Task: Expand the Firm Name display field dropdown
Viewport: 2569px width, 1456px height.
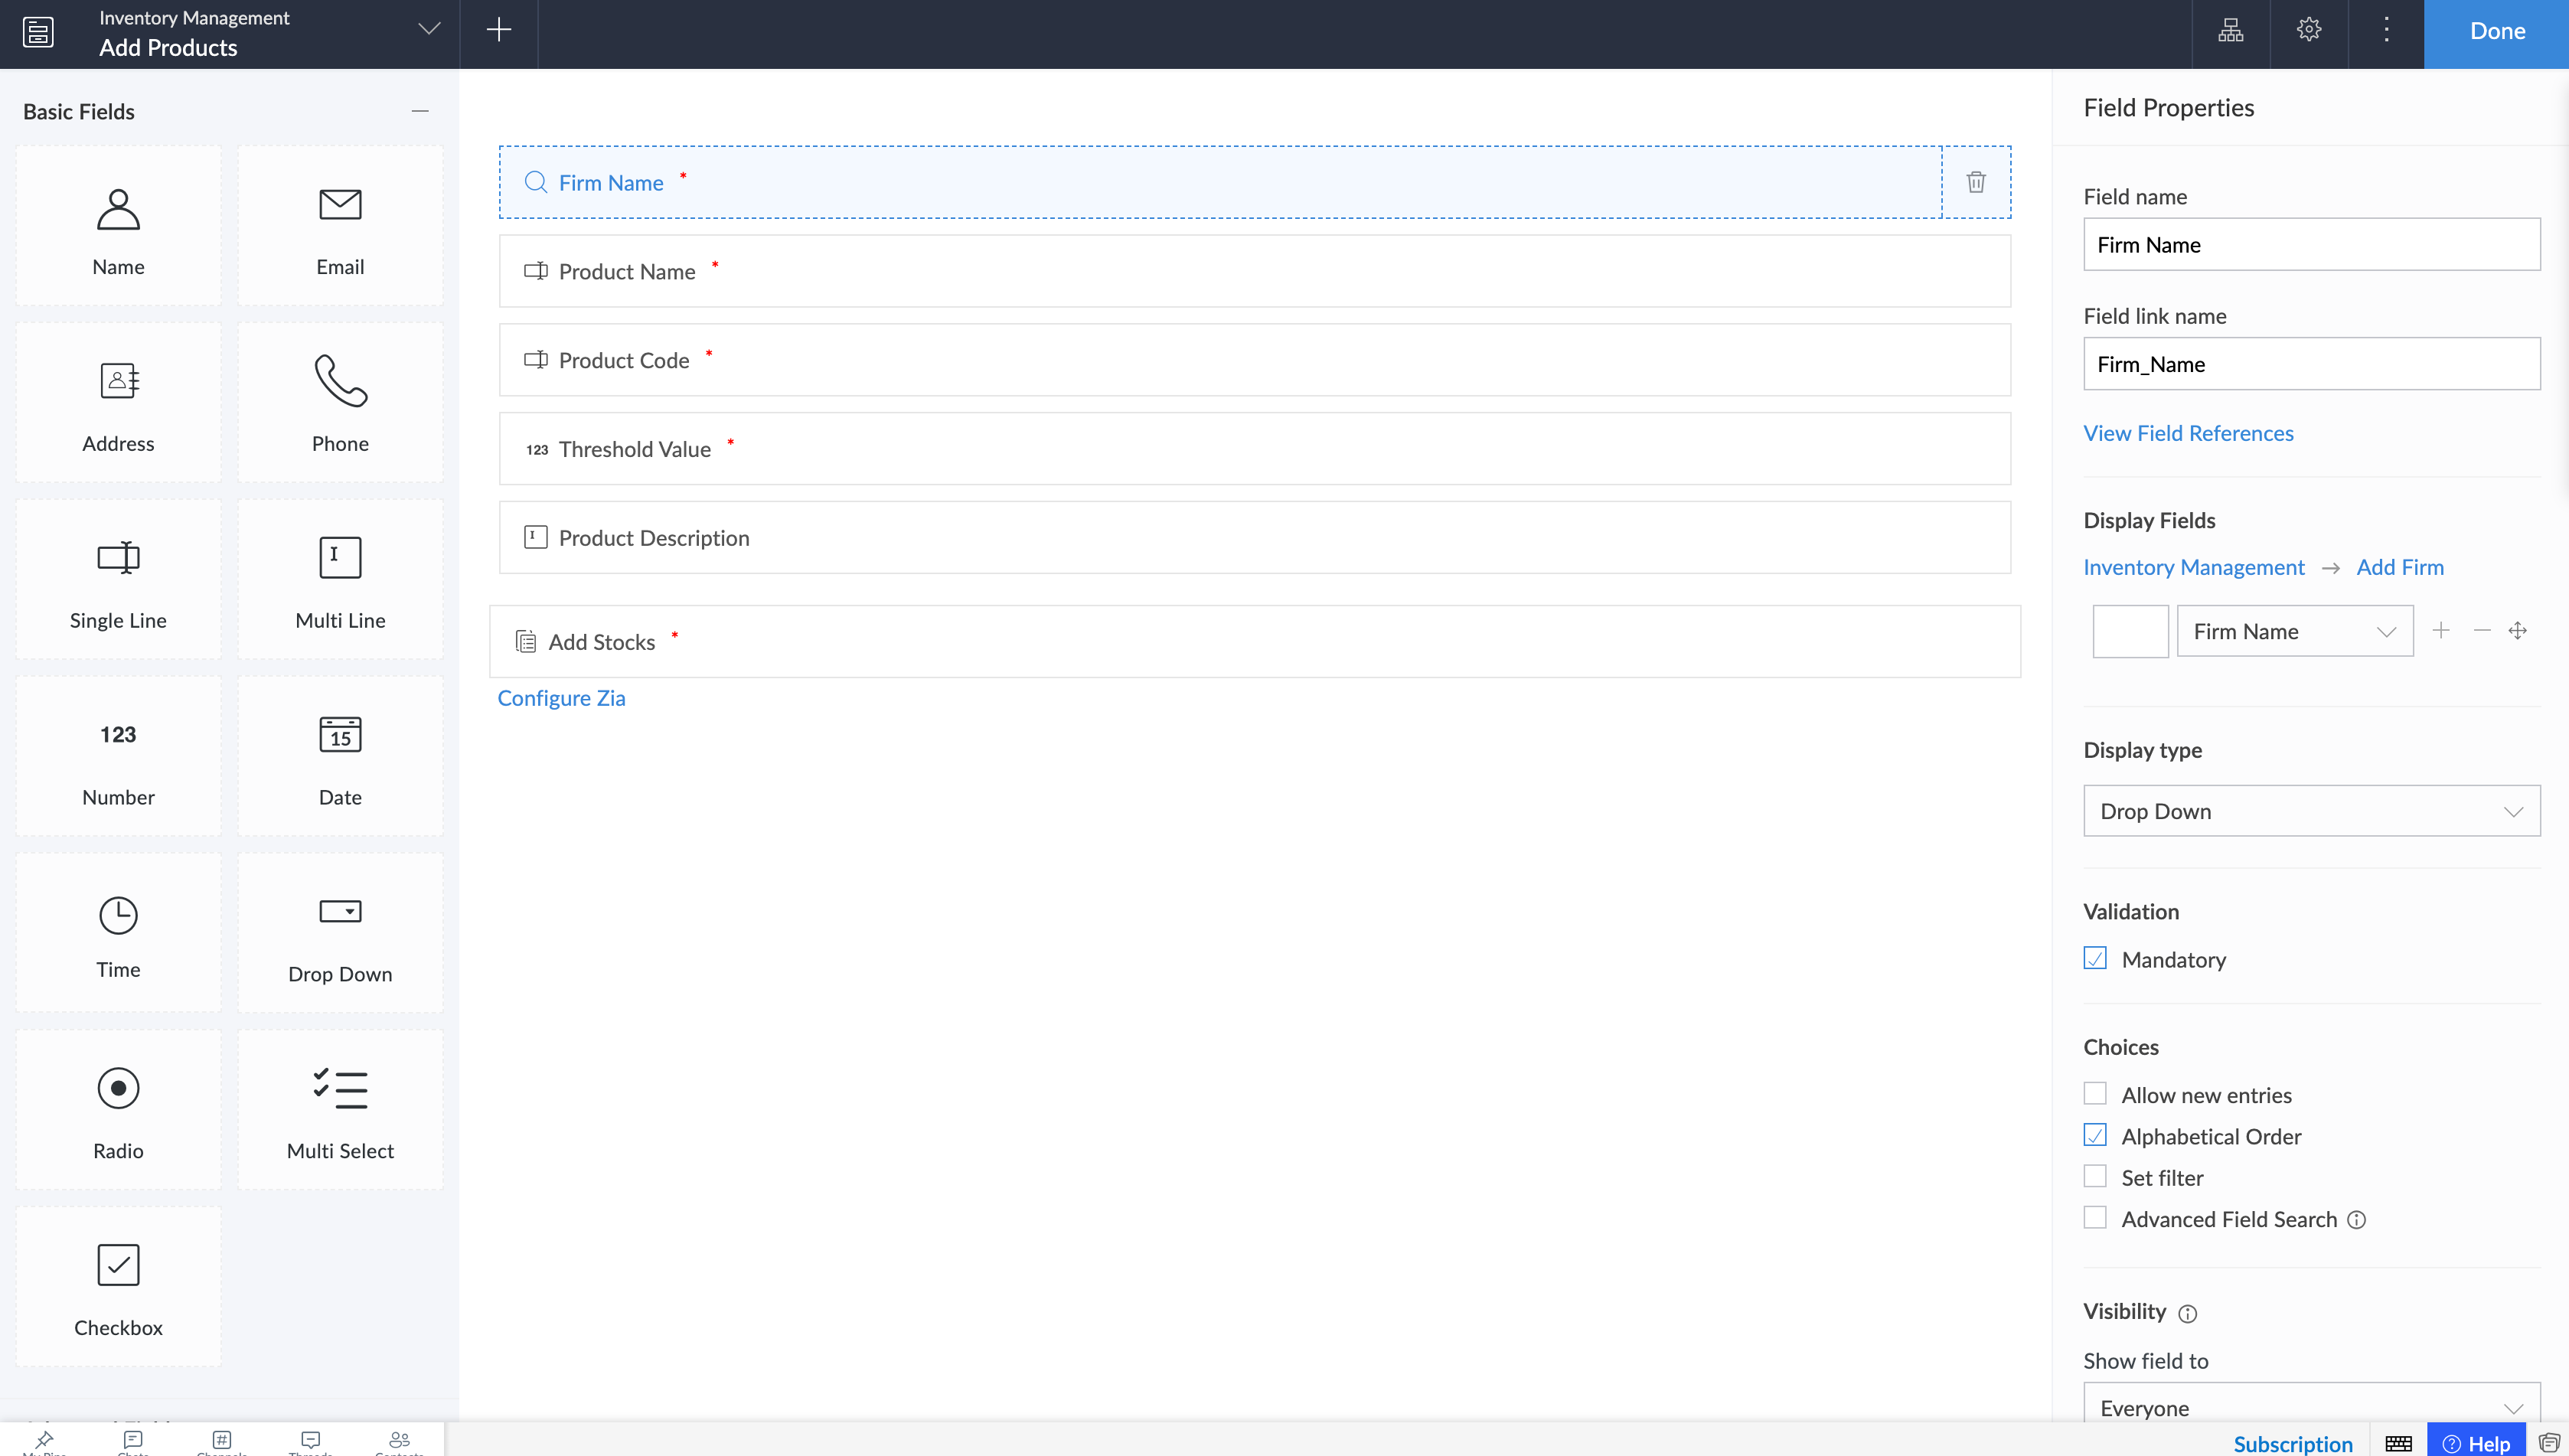Action: (2295, 631)
